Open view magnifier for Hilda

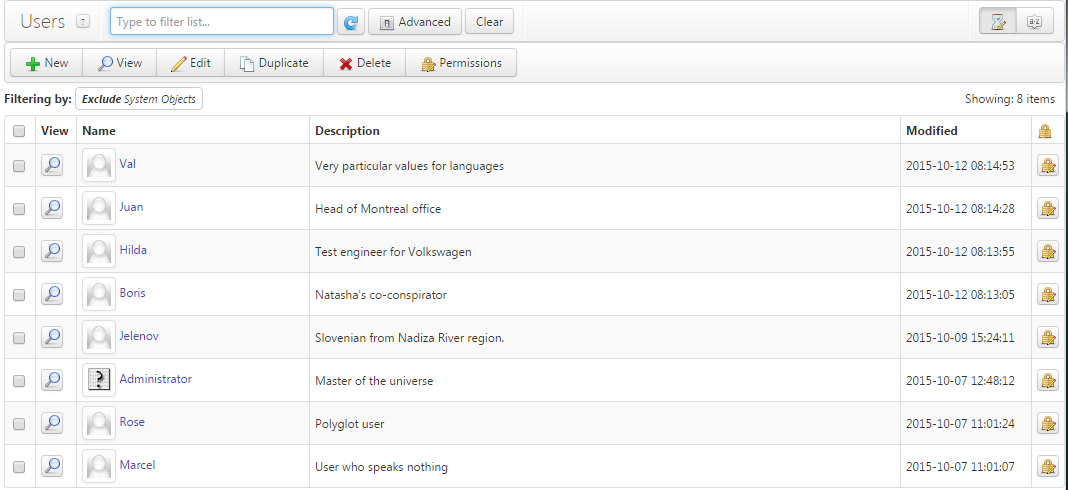[52, 251]
